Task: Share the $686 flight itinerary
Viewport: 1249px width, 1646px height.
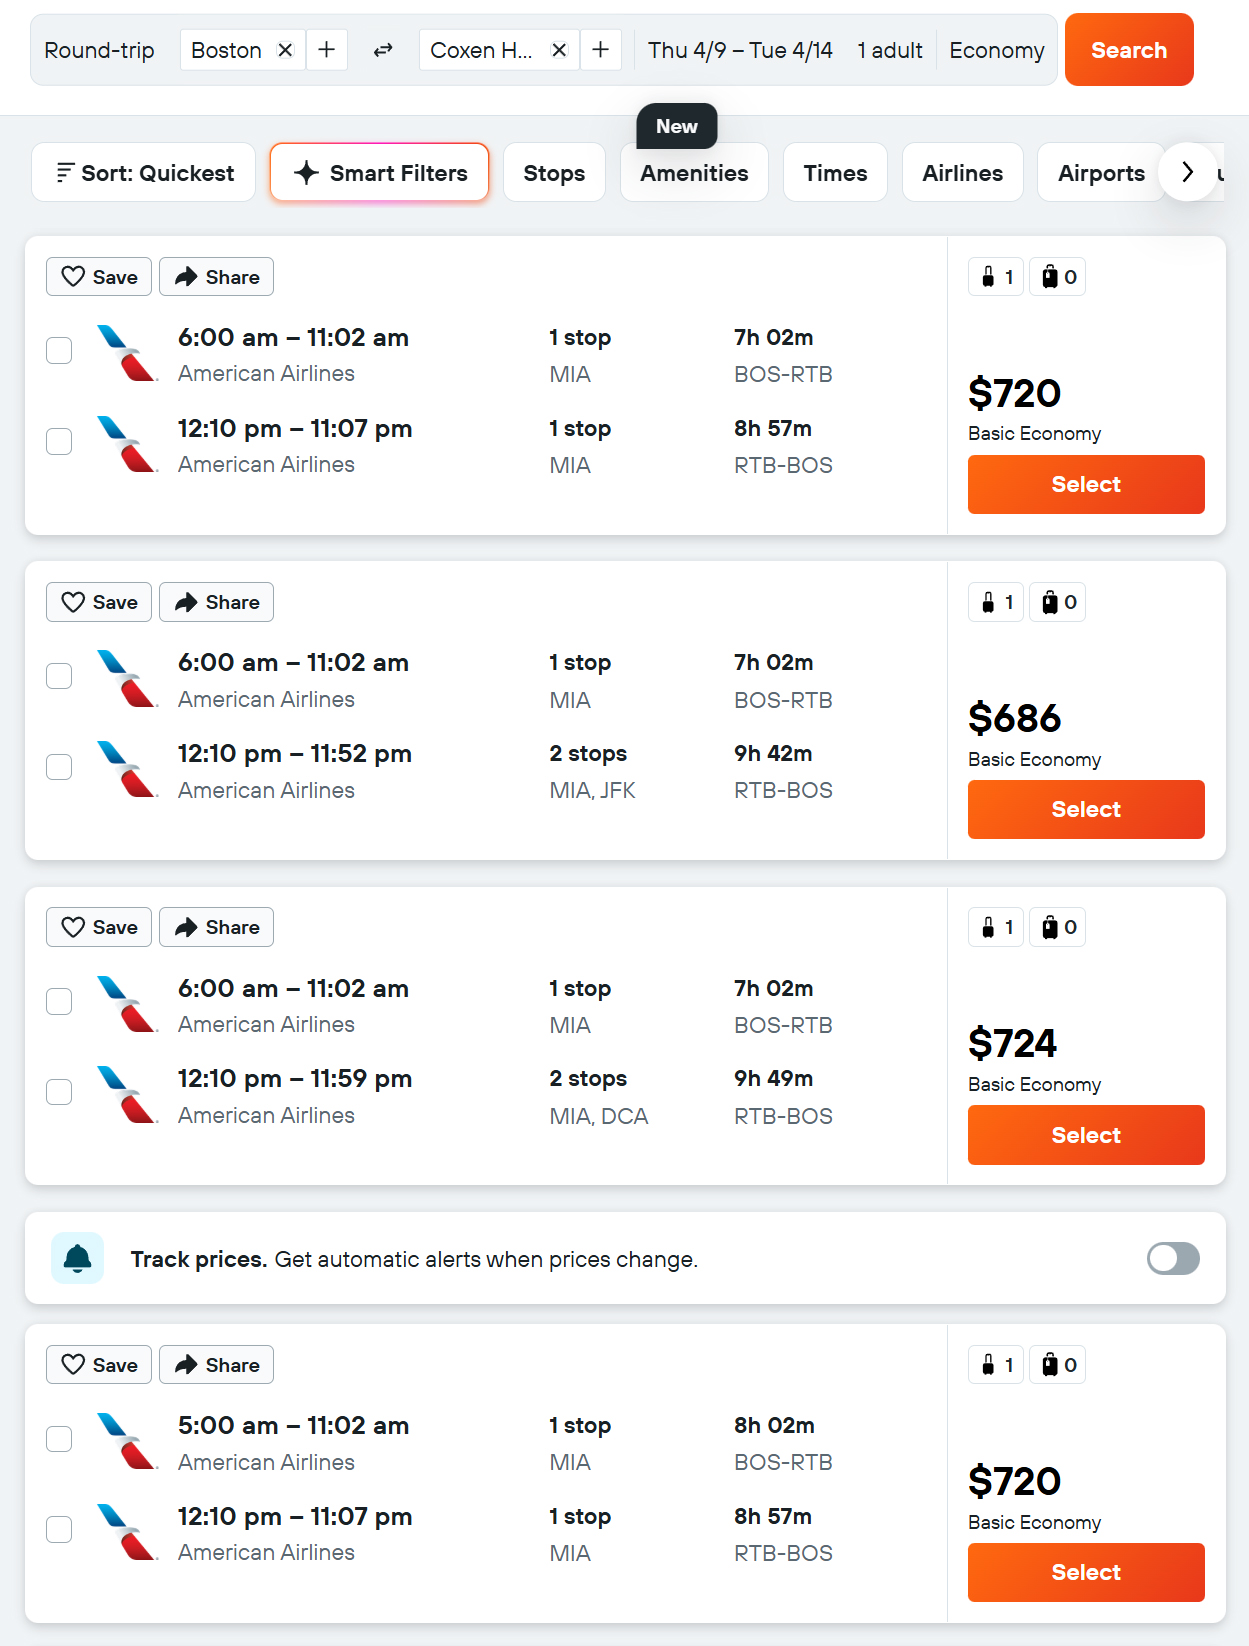Action: coord(217,602)
